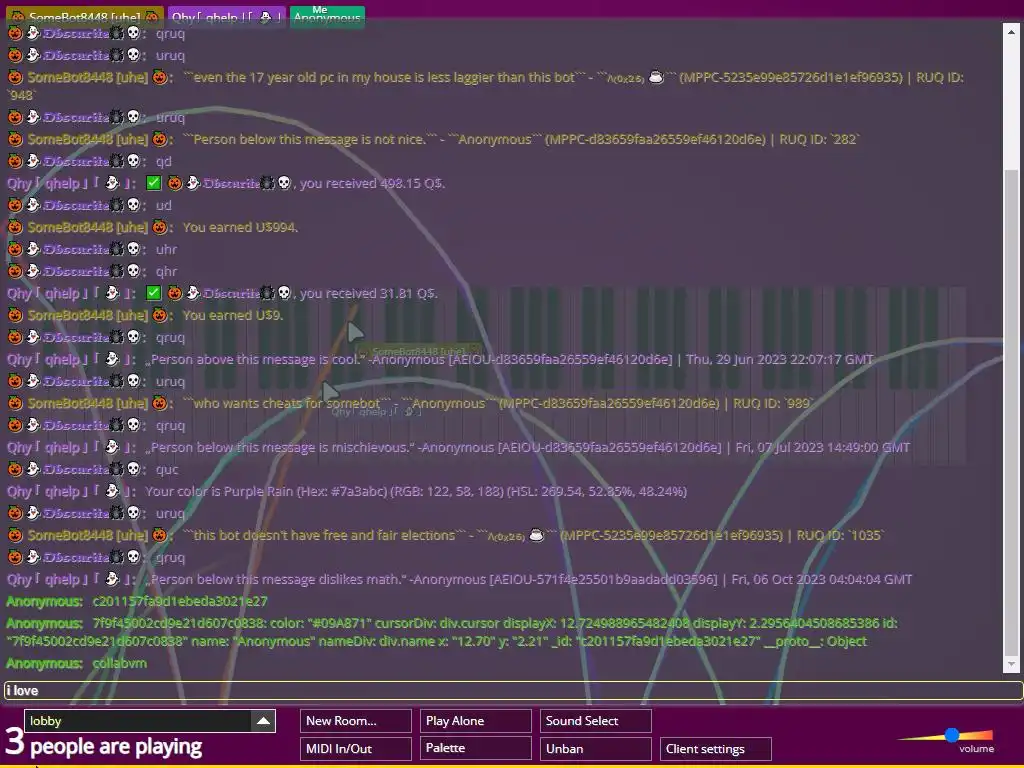Select the Anonymous 'Me' participant chip
Viewport: 1024px width, 768px height.
click(327, 18)
